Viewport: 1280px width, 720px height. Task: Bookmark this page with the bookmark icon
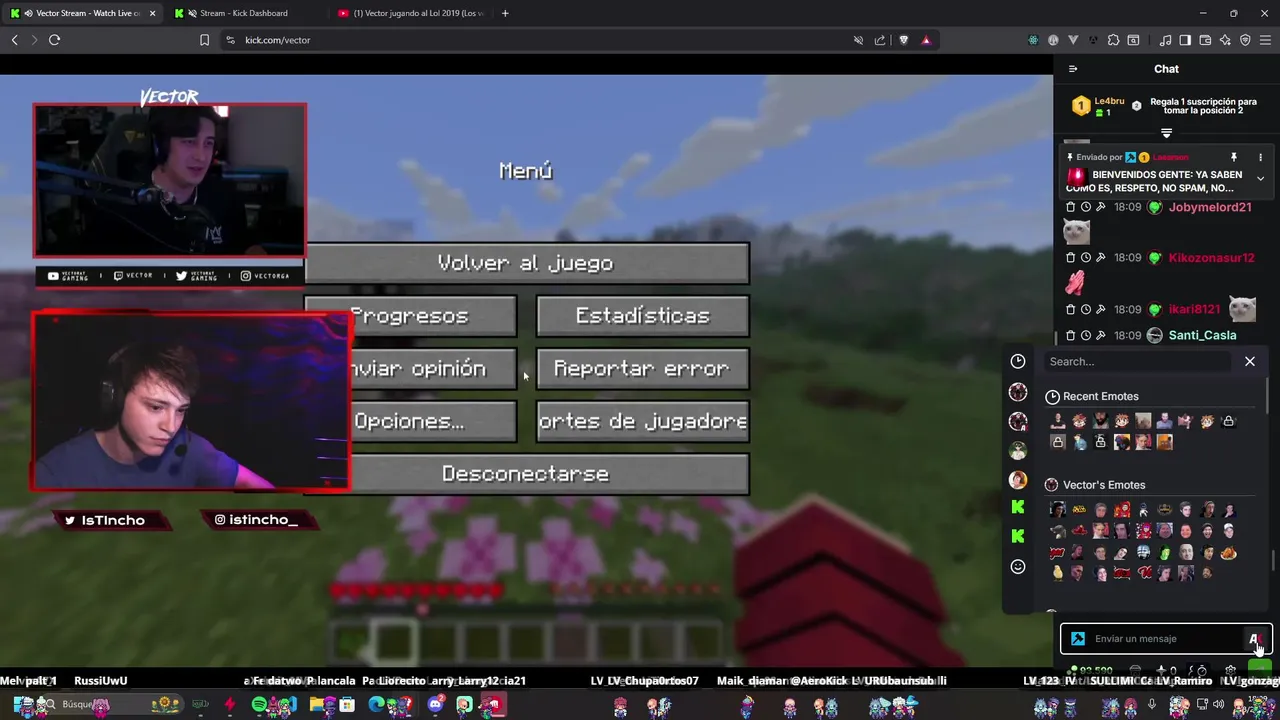click(x=204, y=40)
